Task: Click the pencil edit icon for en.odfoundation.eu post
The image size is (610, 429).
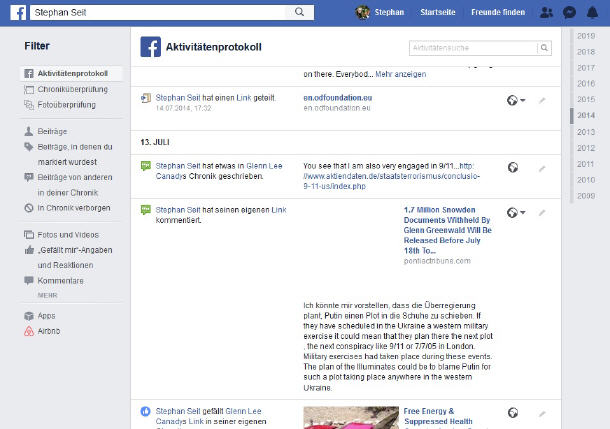Action: click(x=542, y=100)
